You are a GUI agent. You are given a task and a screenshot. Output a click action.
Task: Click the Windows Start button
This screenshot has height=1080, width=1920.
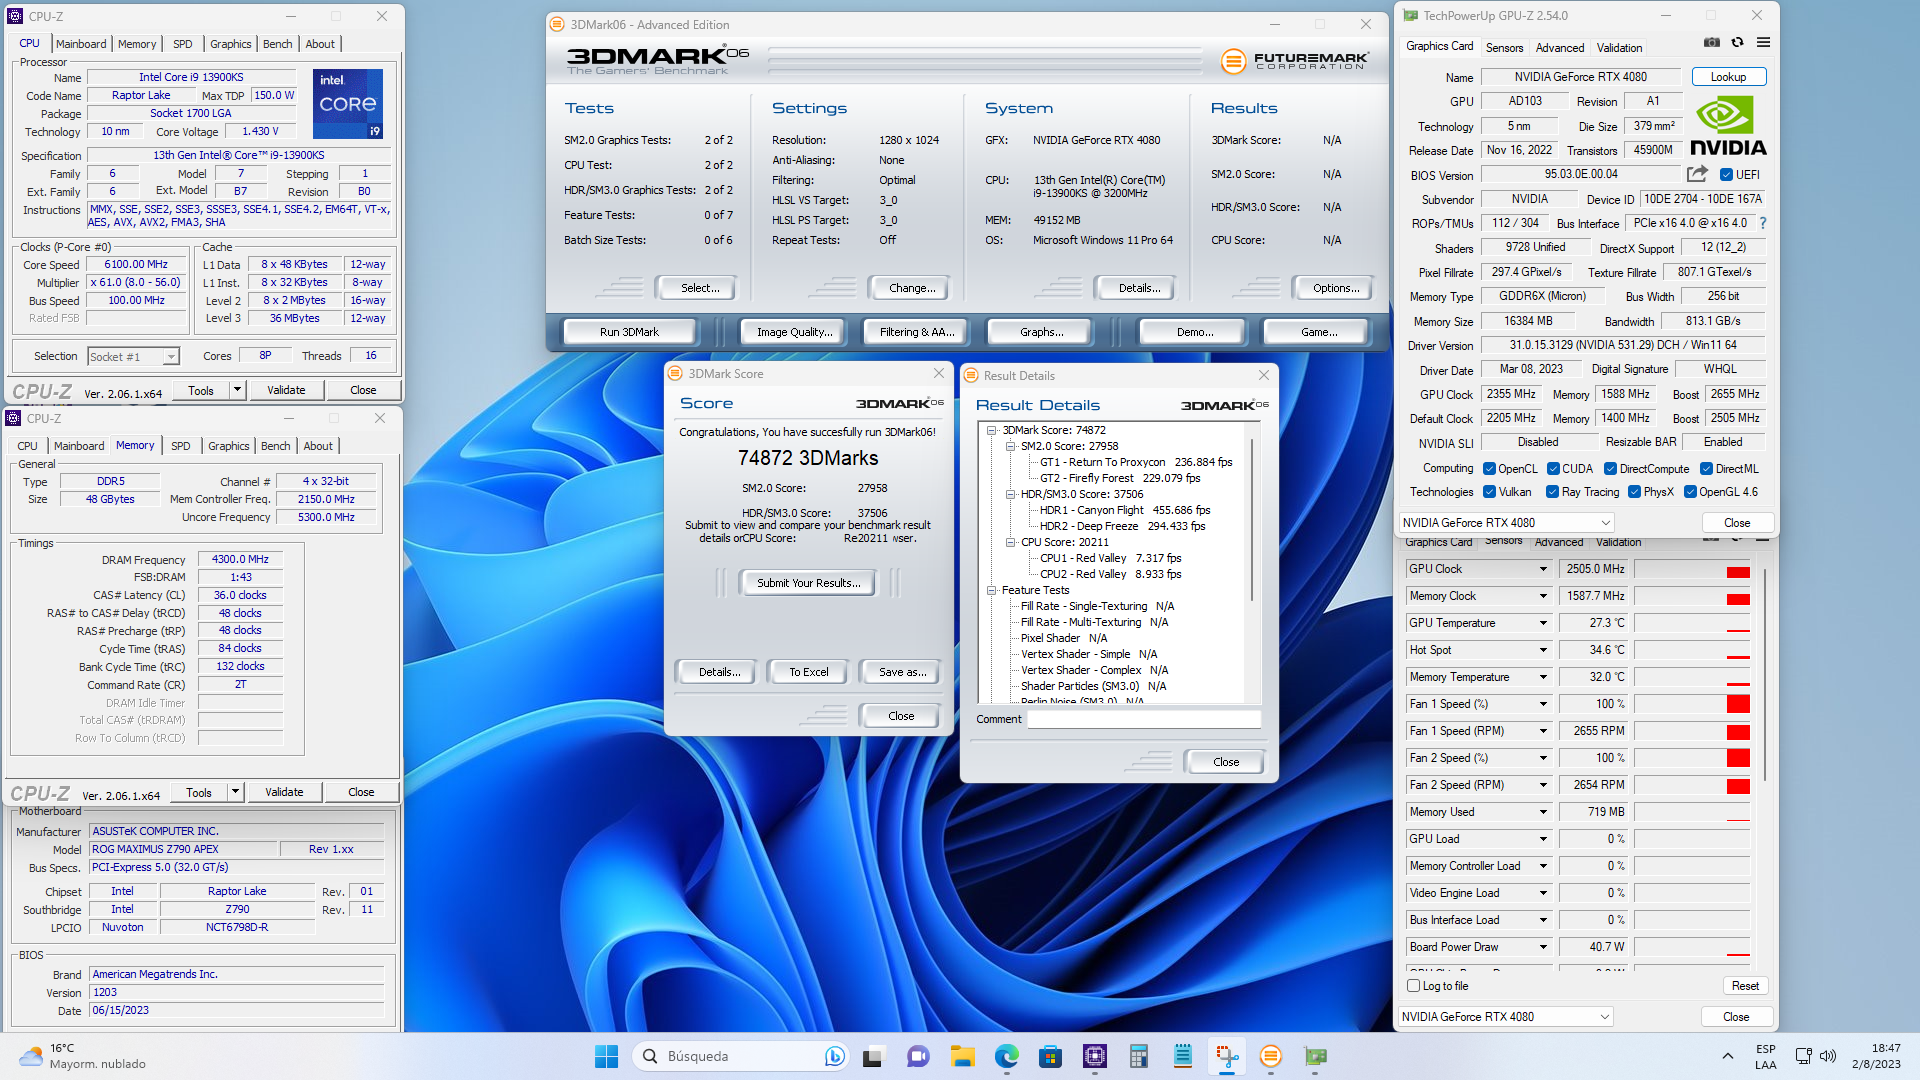tap(606, 1056)
